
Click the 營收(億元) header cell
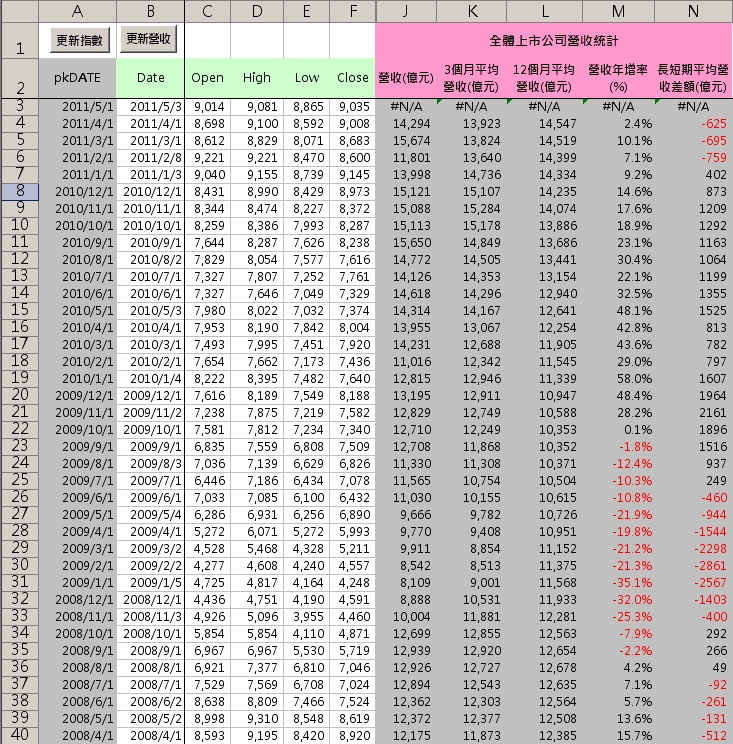tap(406, 78)
